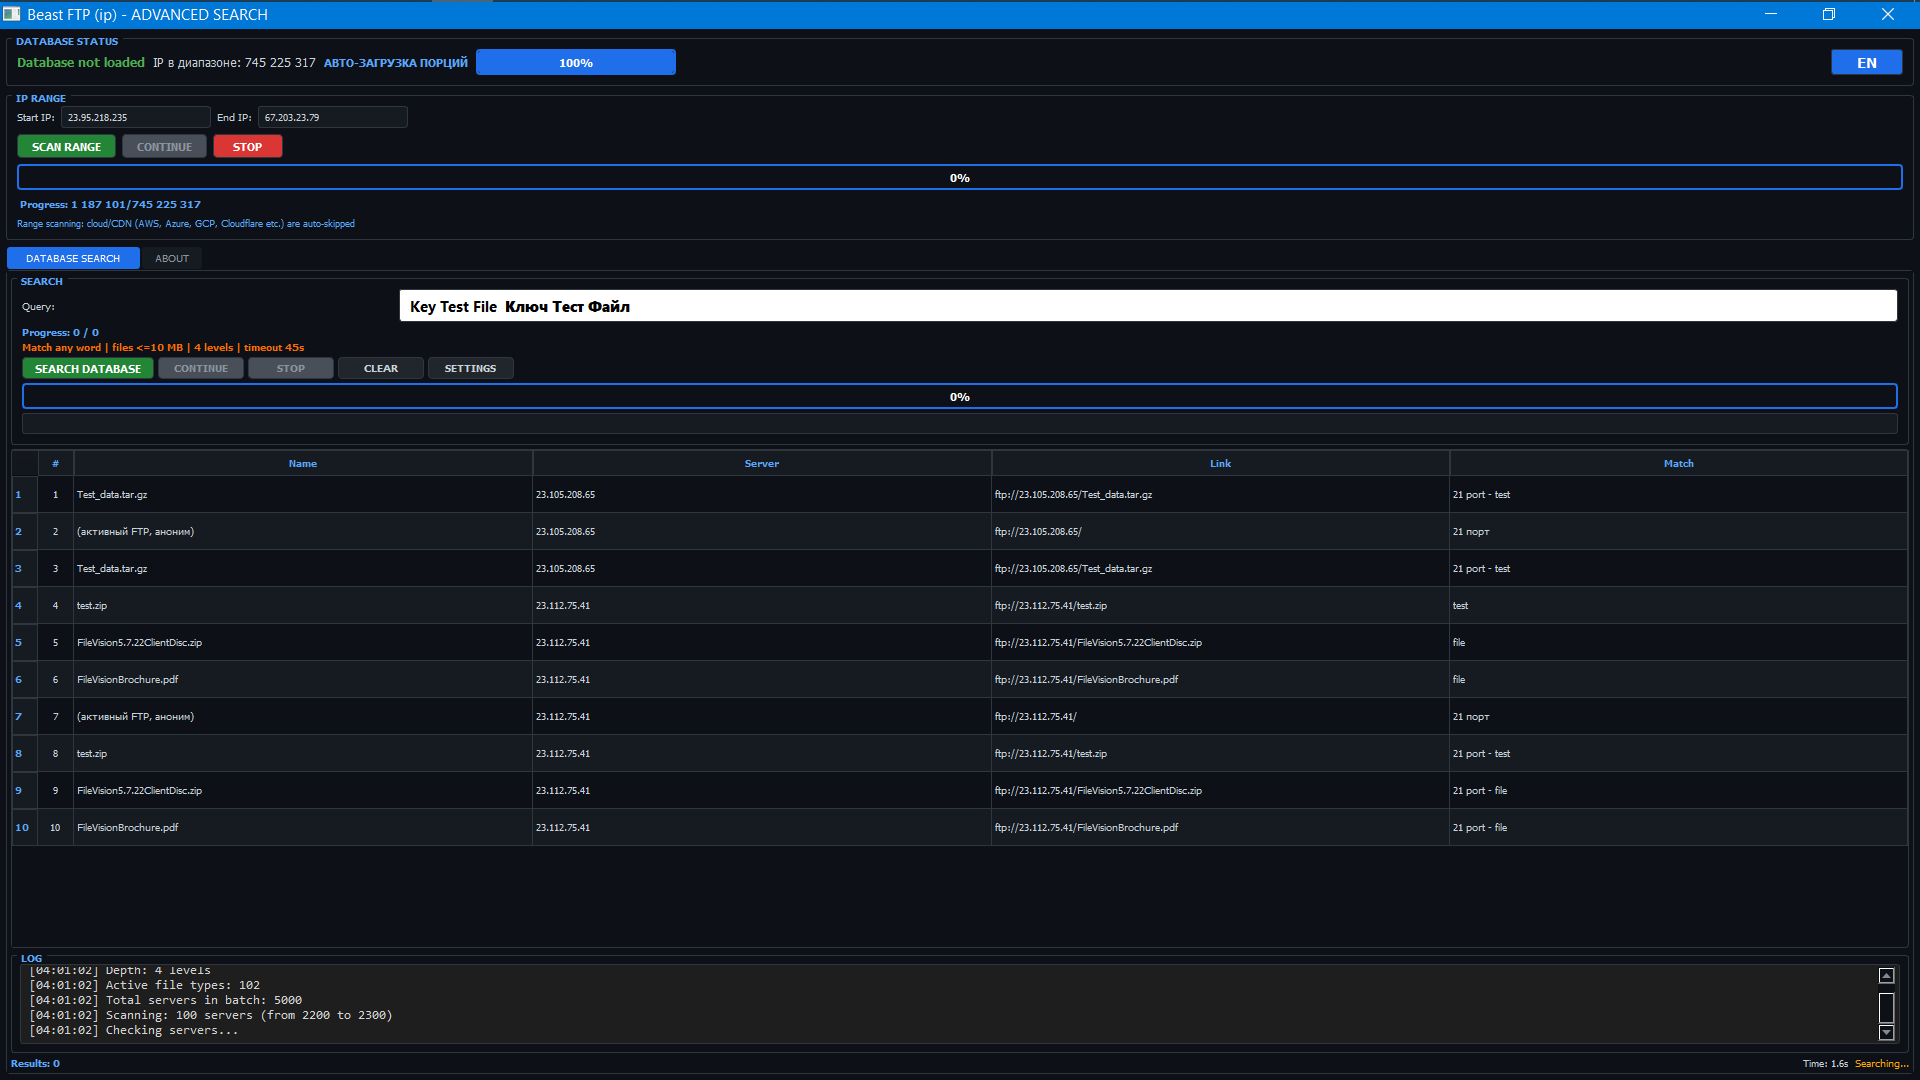Select row header 4 in results table
Image resolution: width=1920 pixels, height=1080 pixels.
pos(24,605)
